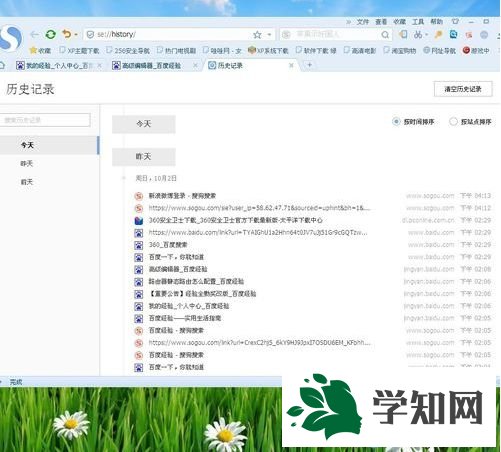Click the key password-manager icon
This screenshot has width=501, height=452.
coord(438,34)
